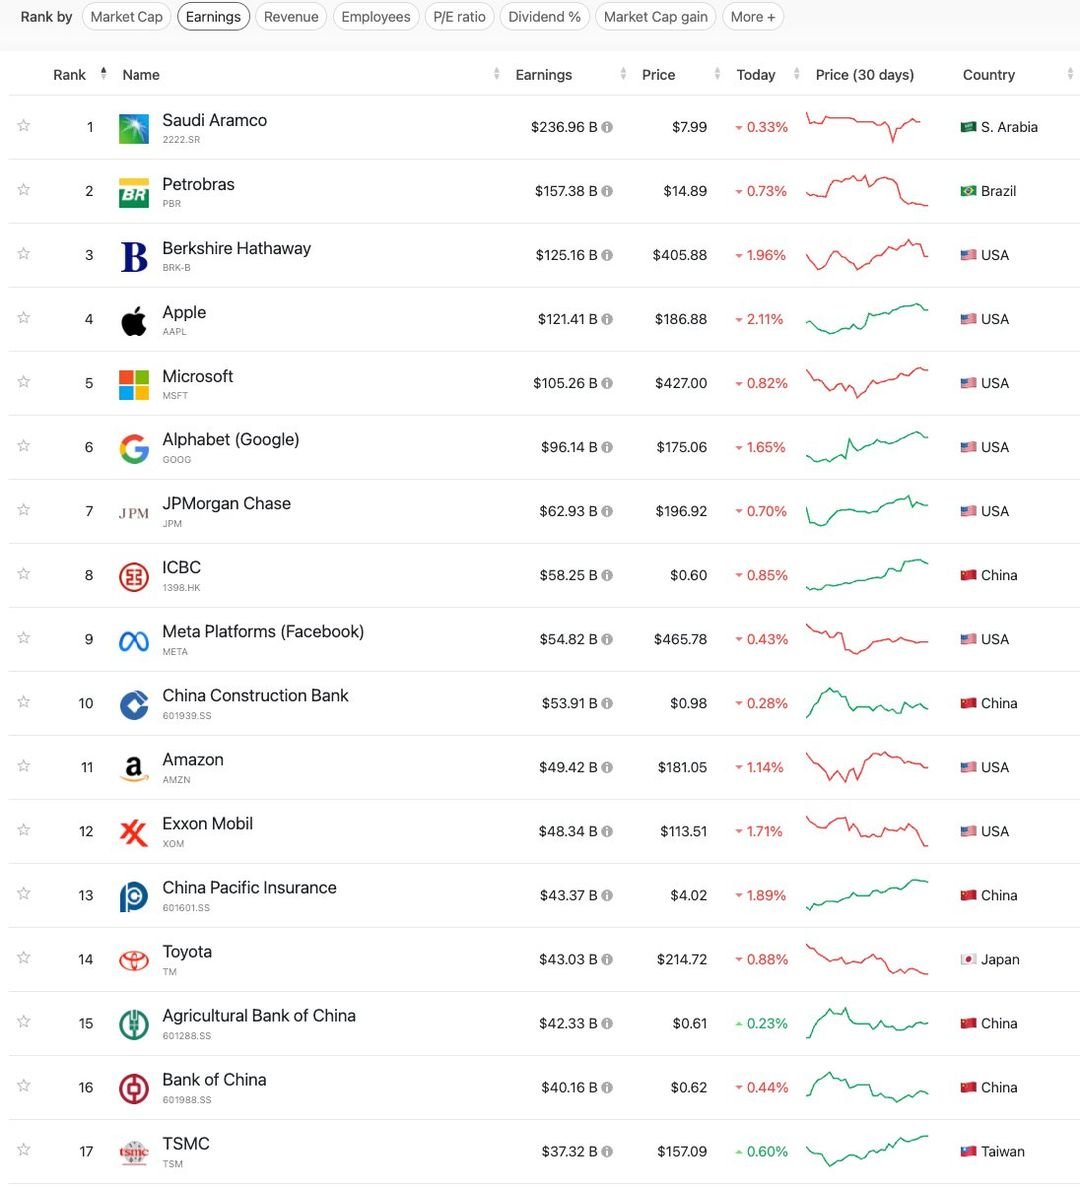The width and height of the screenshot is (1080, 1186).
Task: Switch to Market Cap gain ranking
Action: pos(656,17)
